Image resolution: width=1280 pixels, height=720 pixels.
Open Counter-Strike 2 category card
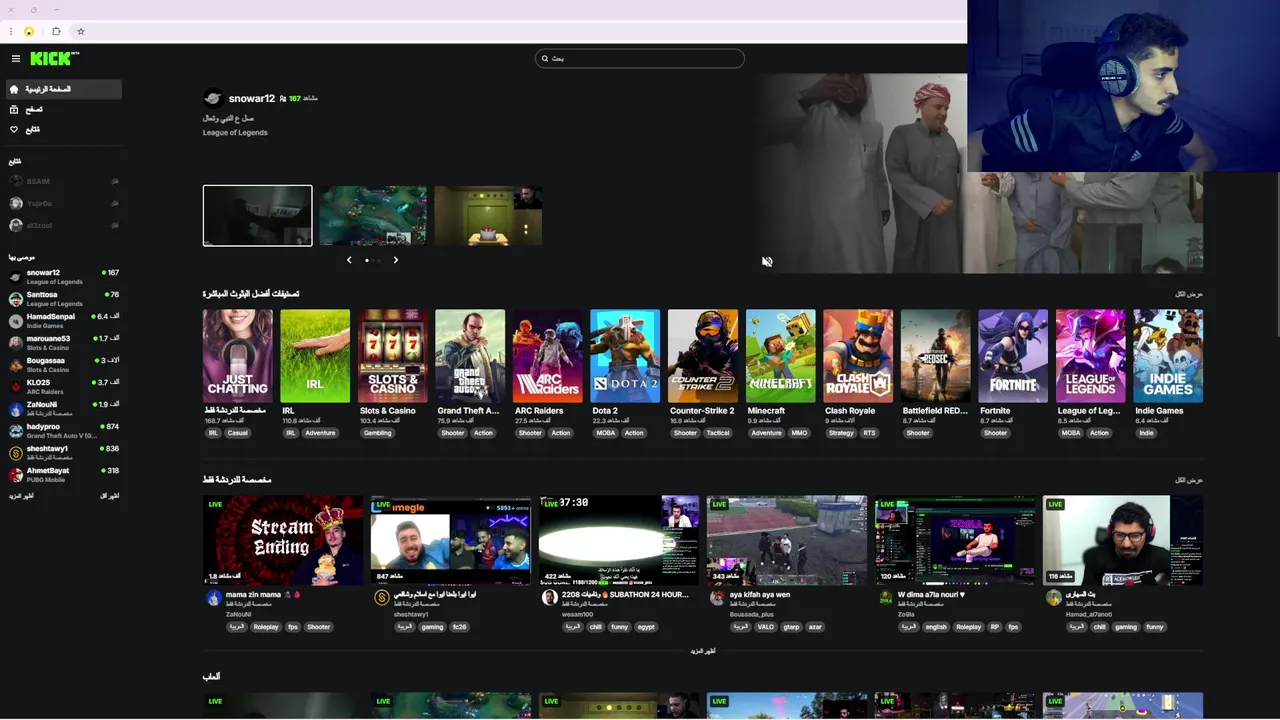tap(703, 356)
